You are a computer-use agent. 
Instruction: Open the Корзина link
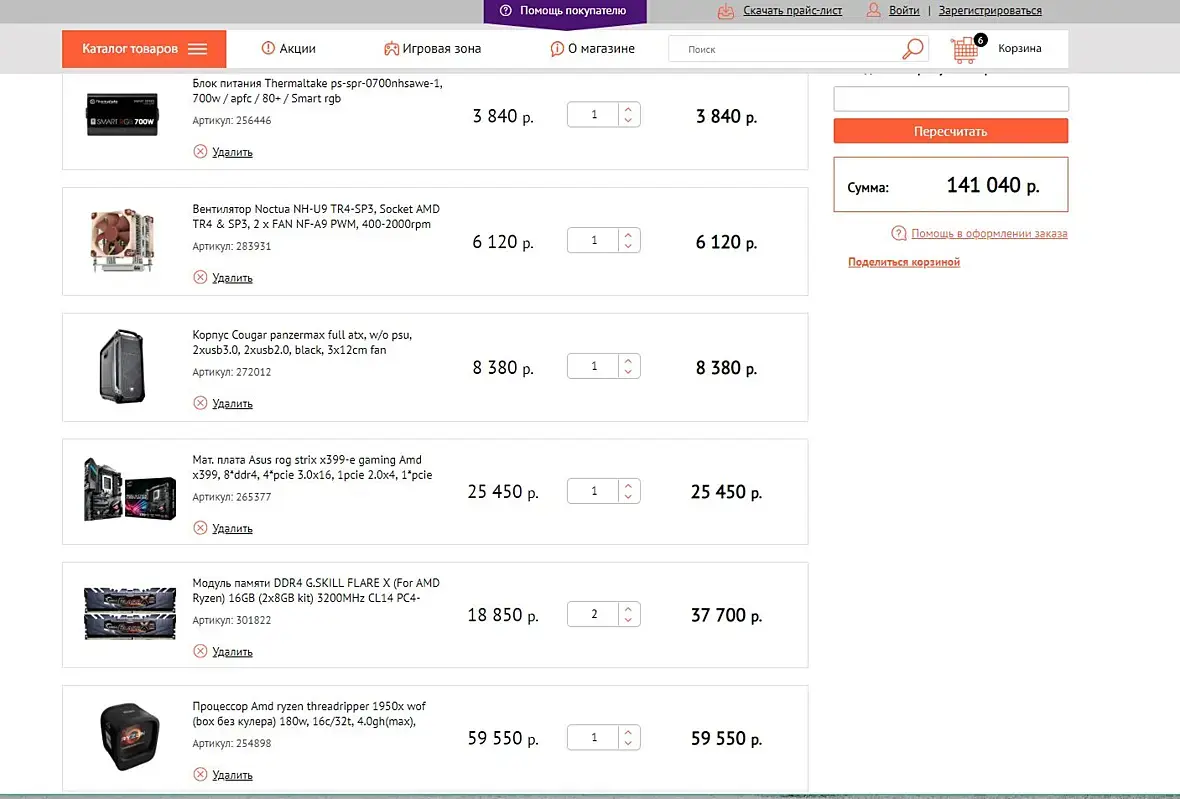tap(1020, 48)
